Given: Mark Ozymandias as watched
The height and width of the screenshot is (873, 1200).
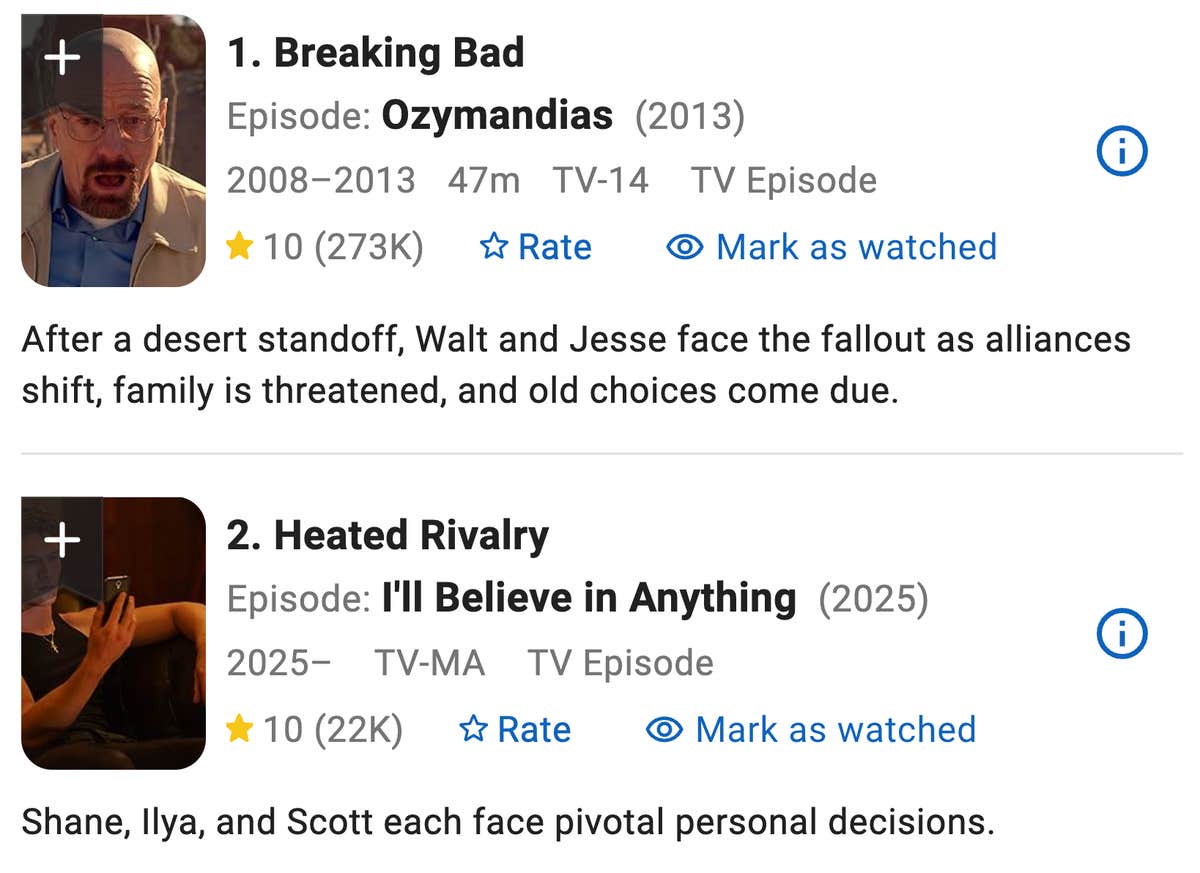Looking at the screenshot, I should click(x=856, y=246).
